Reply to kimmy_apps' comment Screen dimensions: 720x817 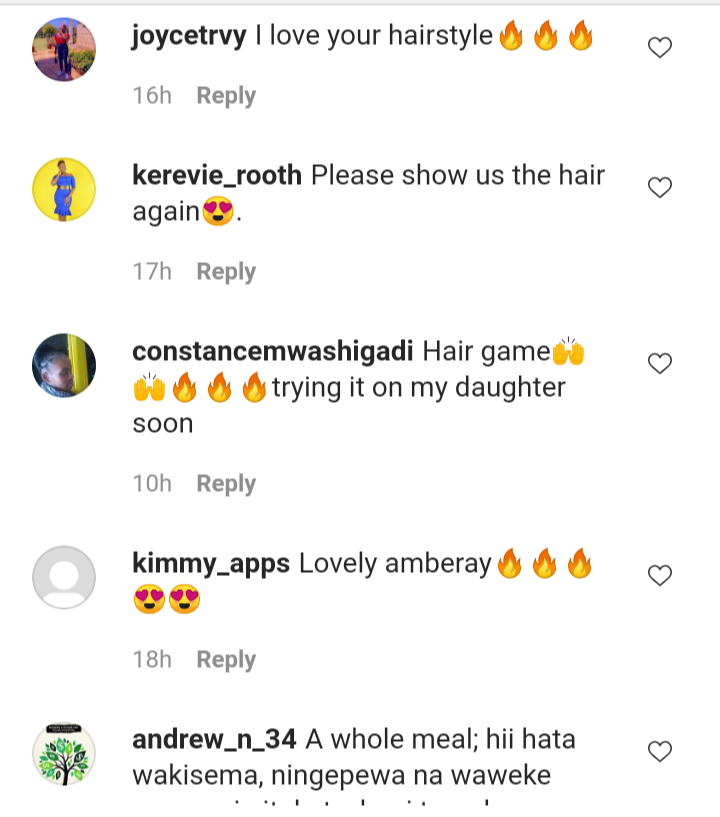pyautogui.click(x=226, y=660)
